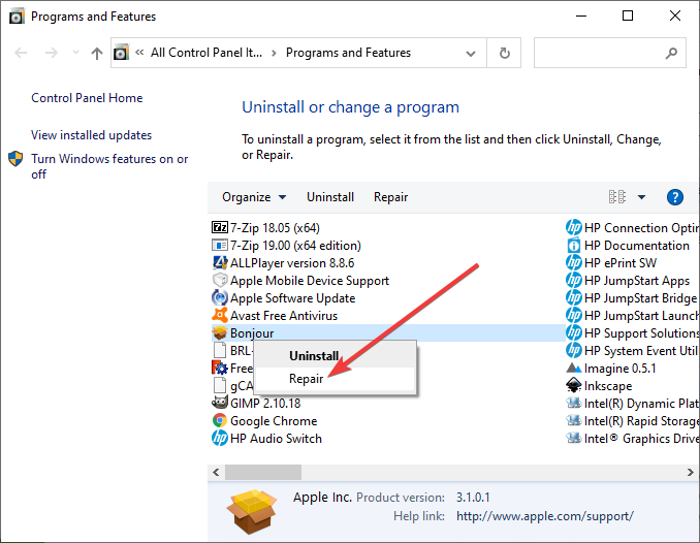Open the Control Panel Home link
700x543 pixels.
[x=87, y=98]
